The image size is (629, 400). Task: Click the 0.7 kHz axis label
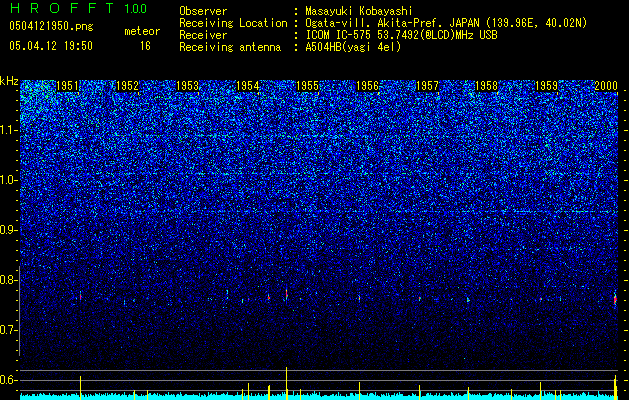pos(9,330)
